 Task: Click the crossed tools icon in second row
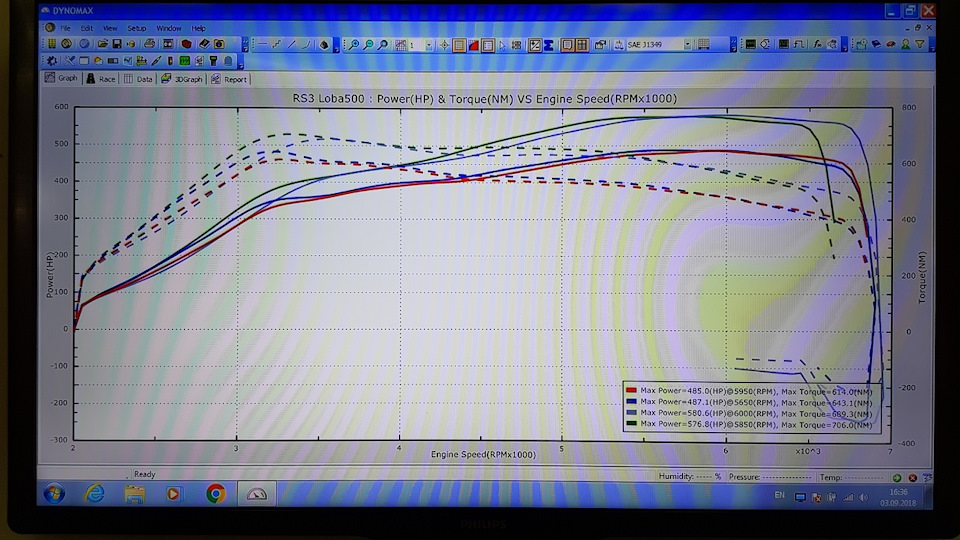pyautogui.click(x=70, y=61)
